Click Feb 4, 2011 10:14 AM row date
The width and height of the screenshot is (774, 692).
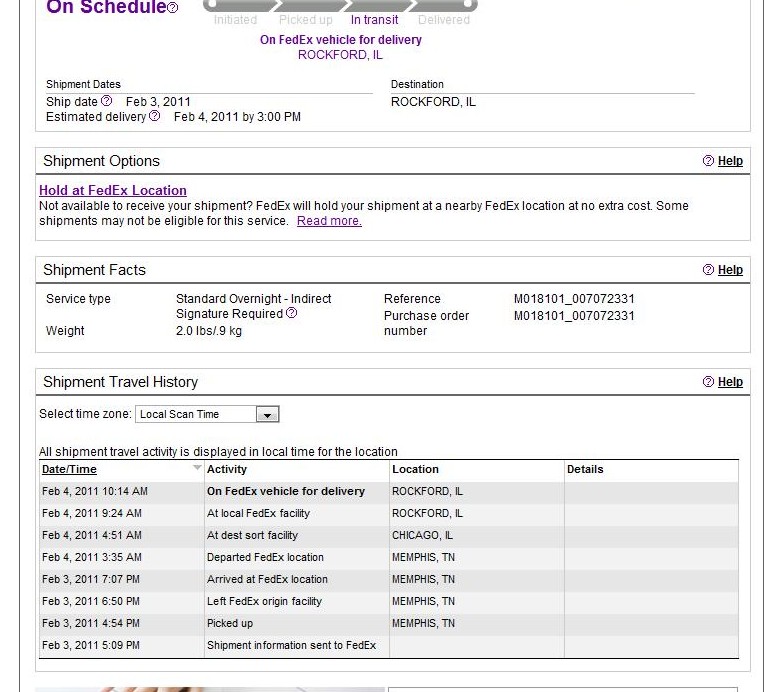(x=95, y=491)
